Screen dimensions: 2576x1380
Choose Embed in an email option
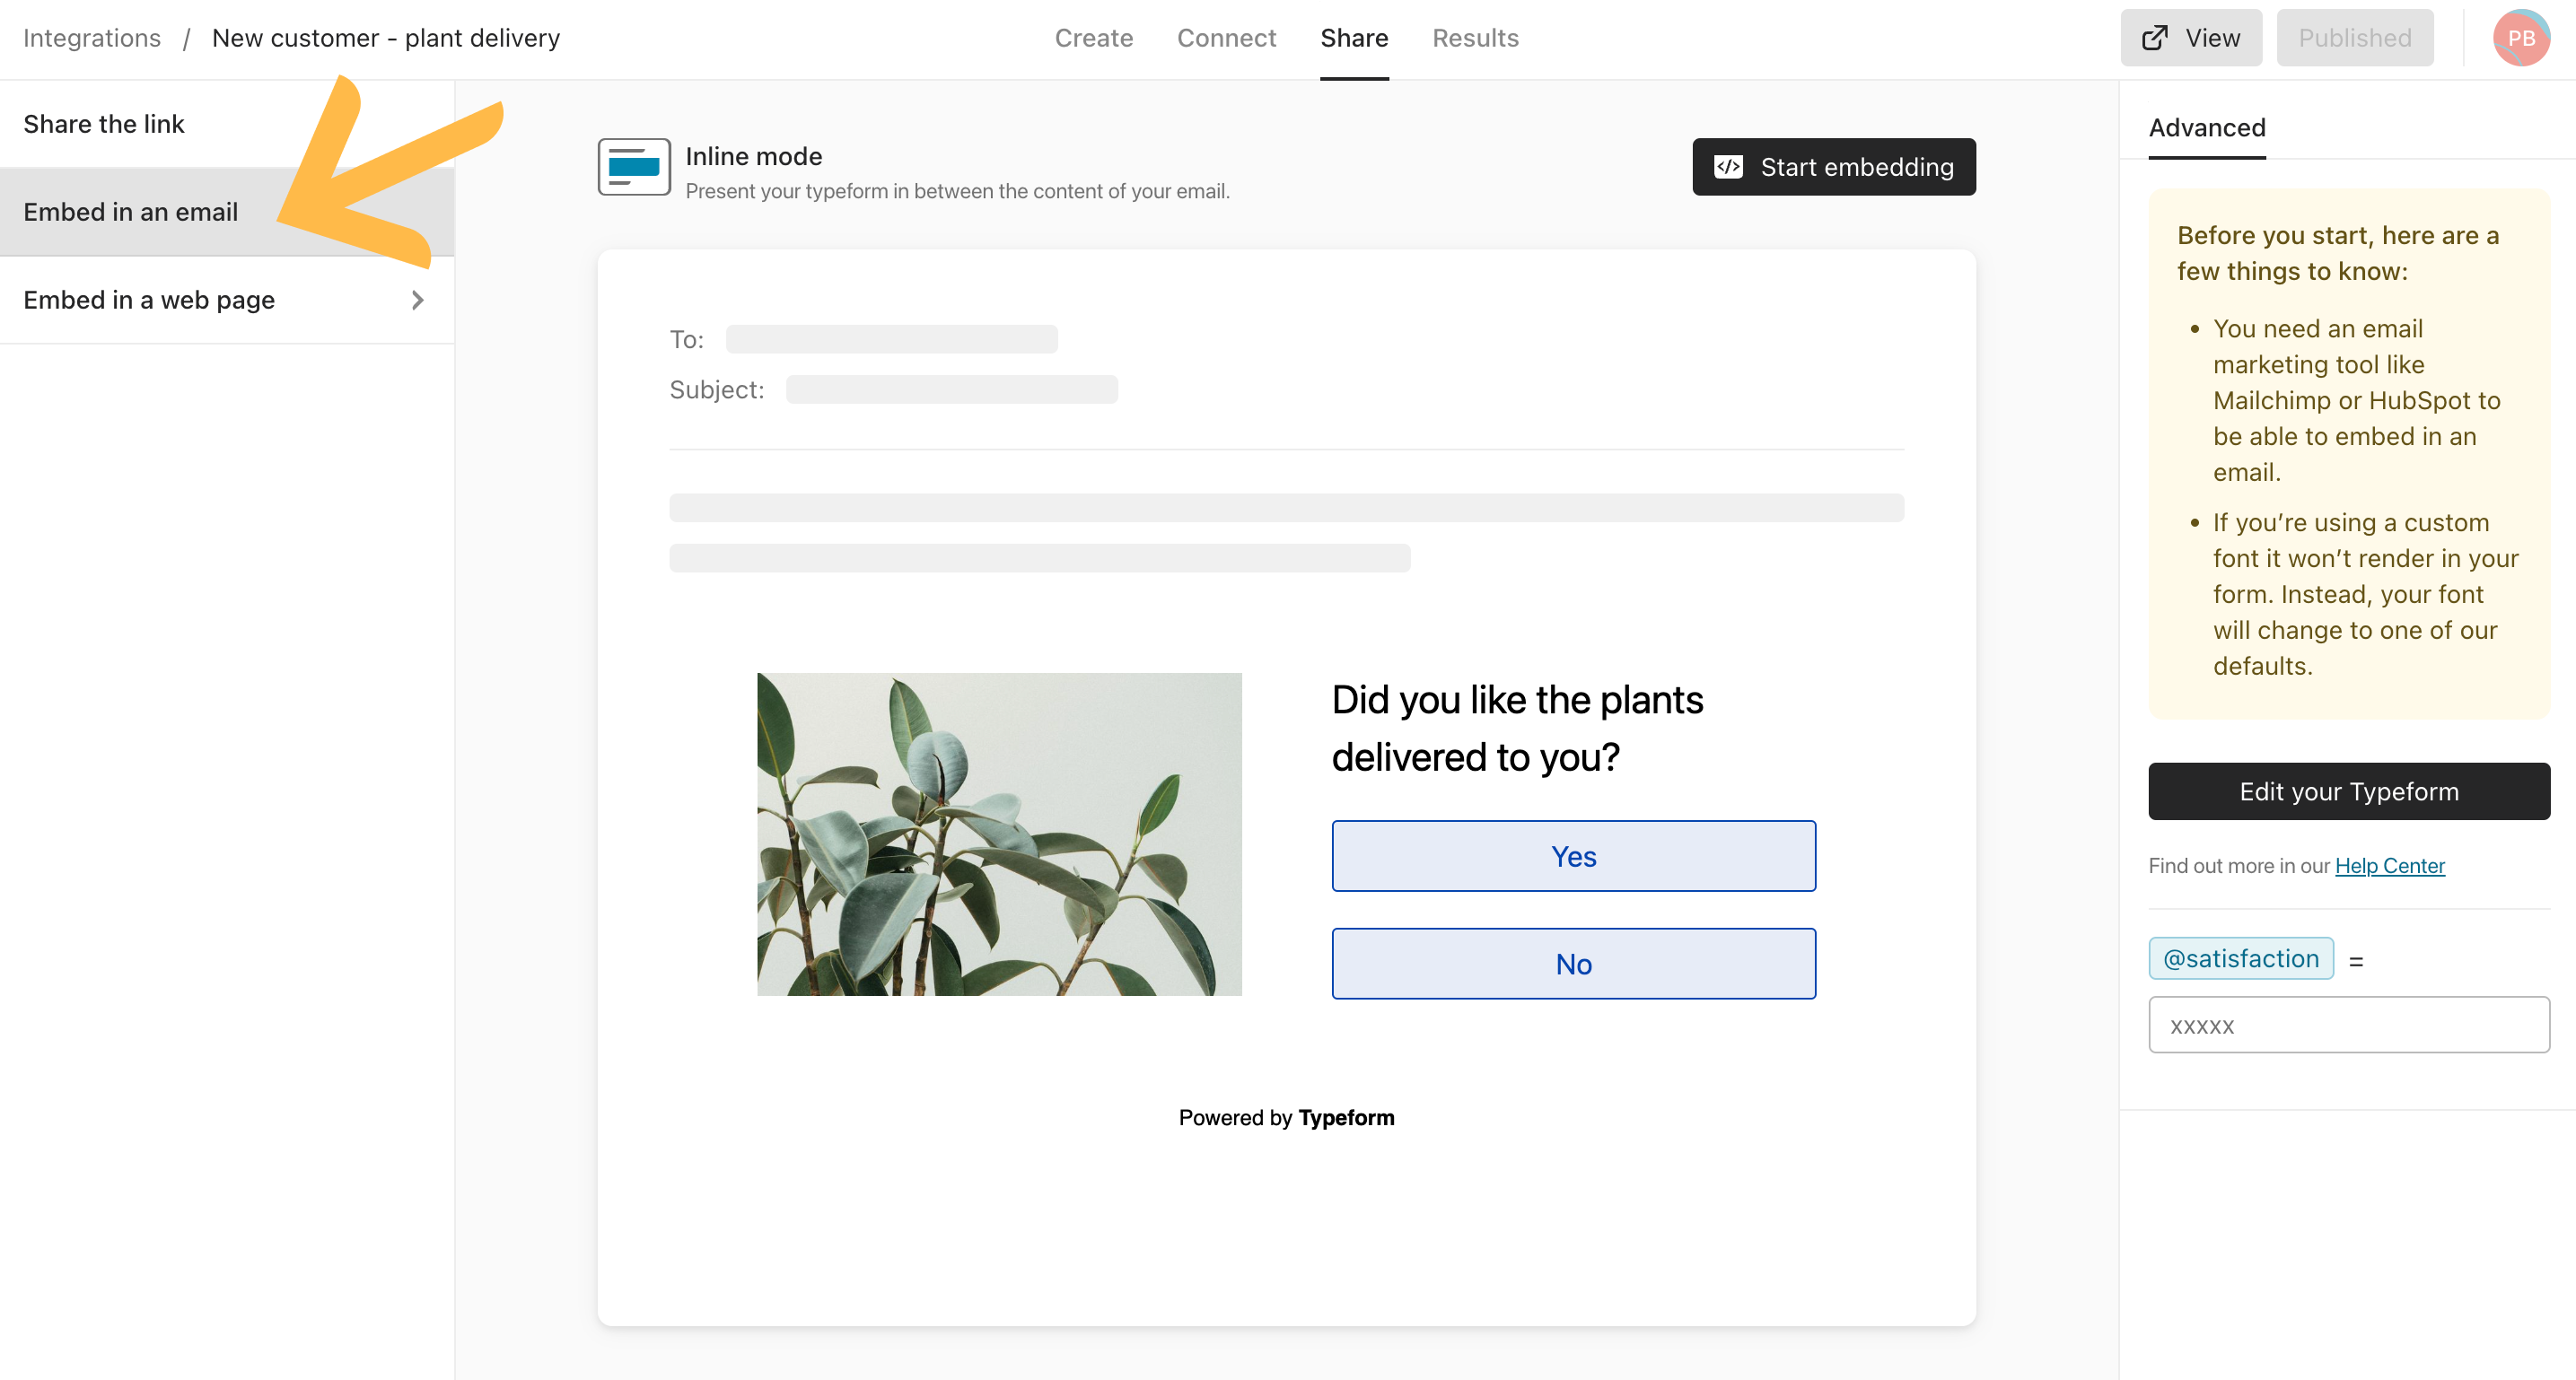tap(131, 211)
